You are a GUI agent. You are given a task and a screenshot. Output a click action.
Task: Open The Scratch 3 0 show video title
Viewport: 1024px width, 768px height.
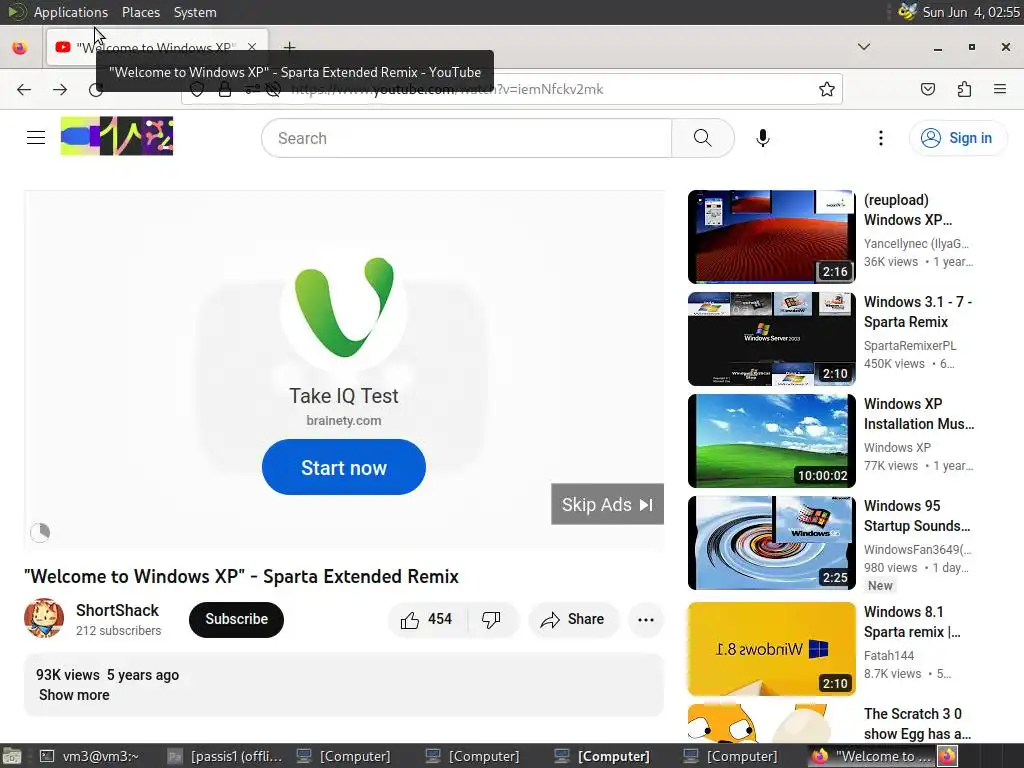pyautogui.click(x=917, y=724)
